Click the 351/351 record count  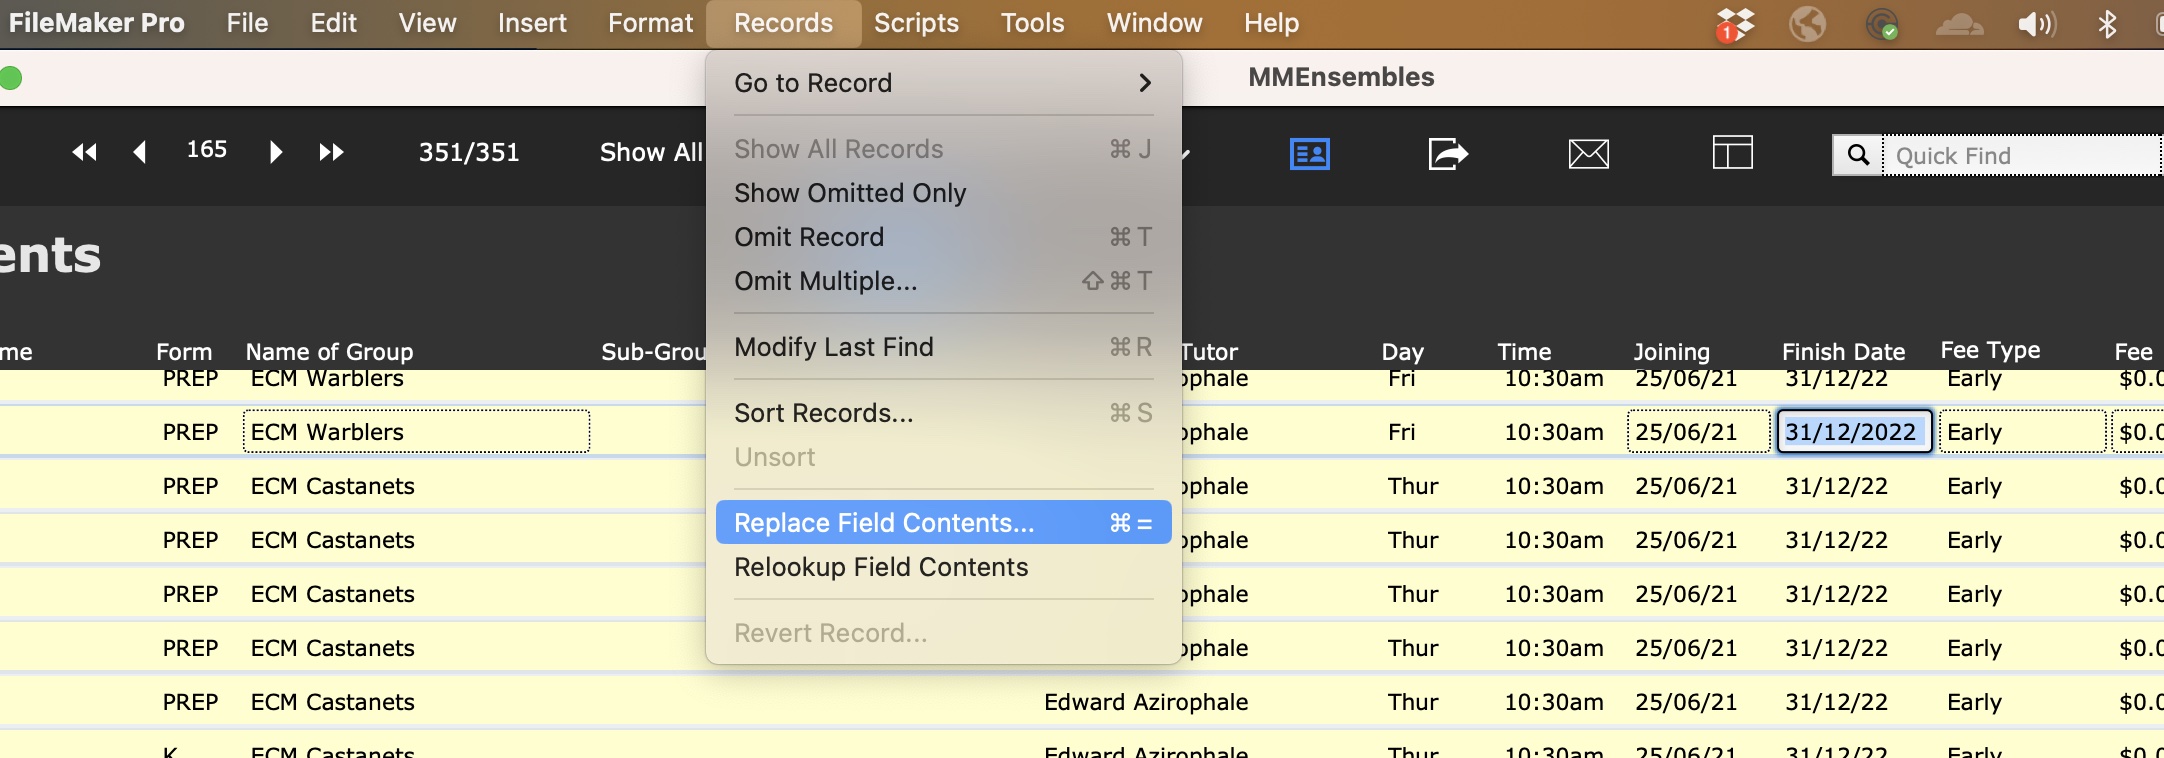click(x=469, y=152)
